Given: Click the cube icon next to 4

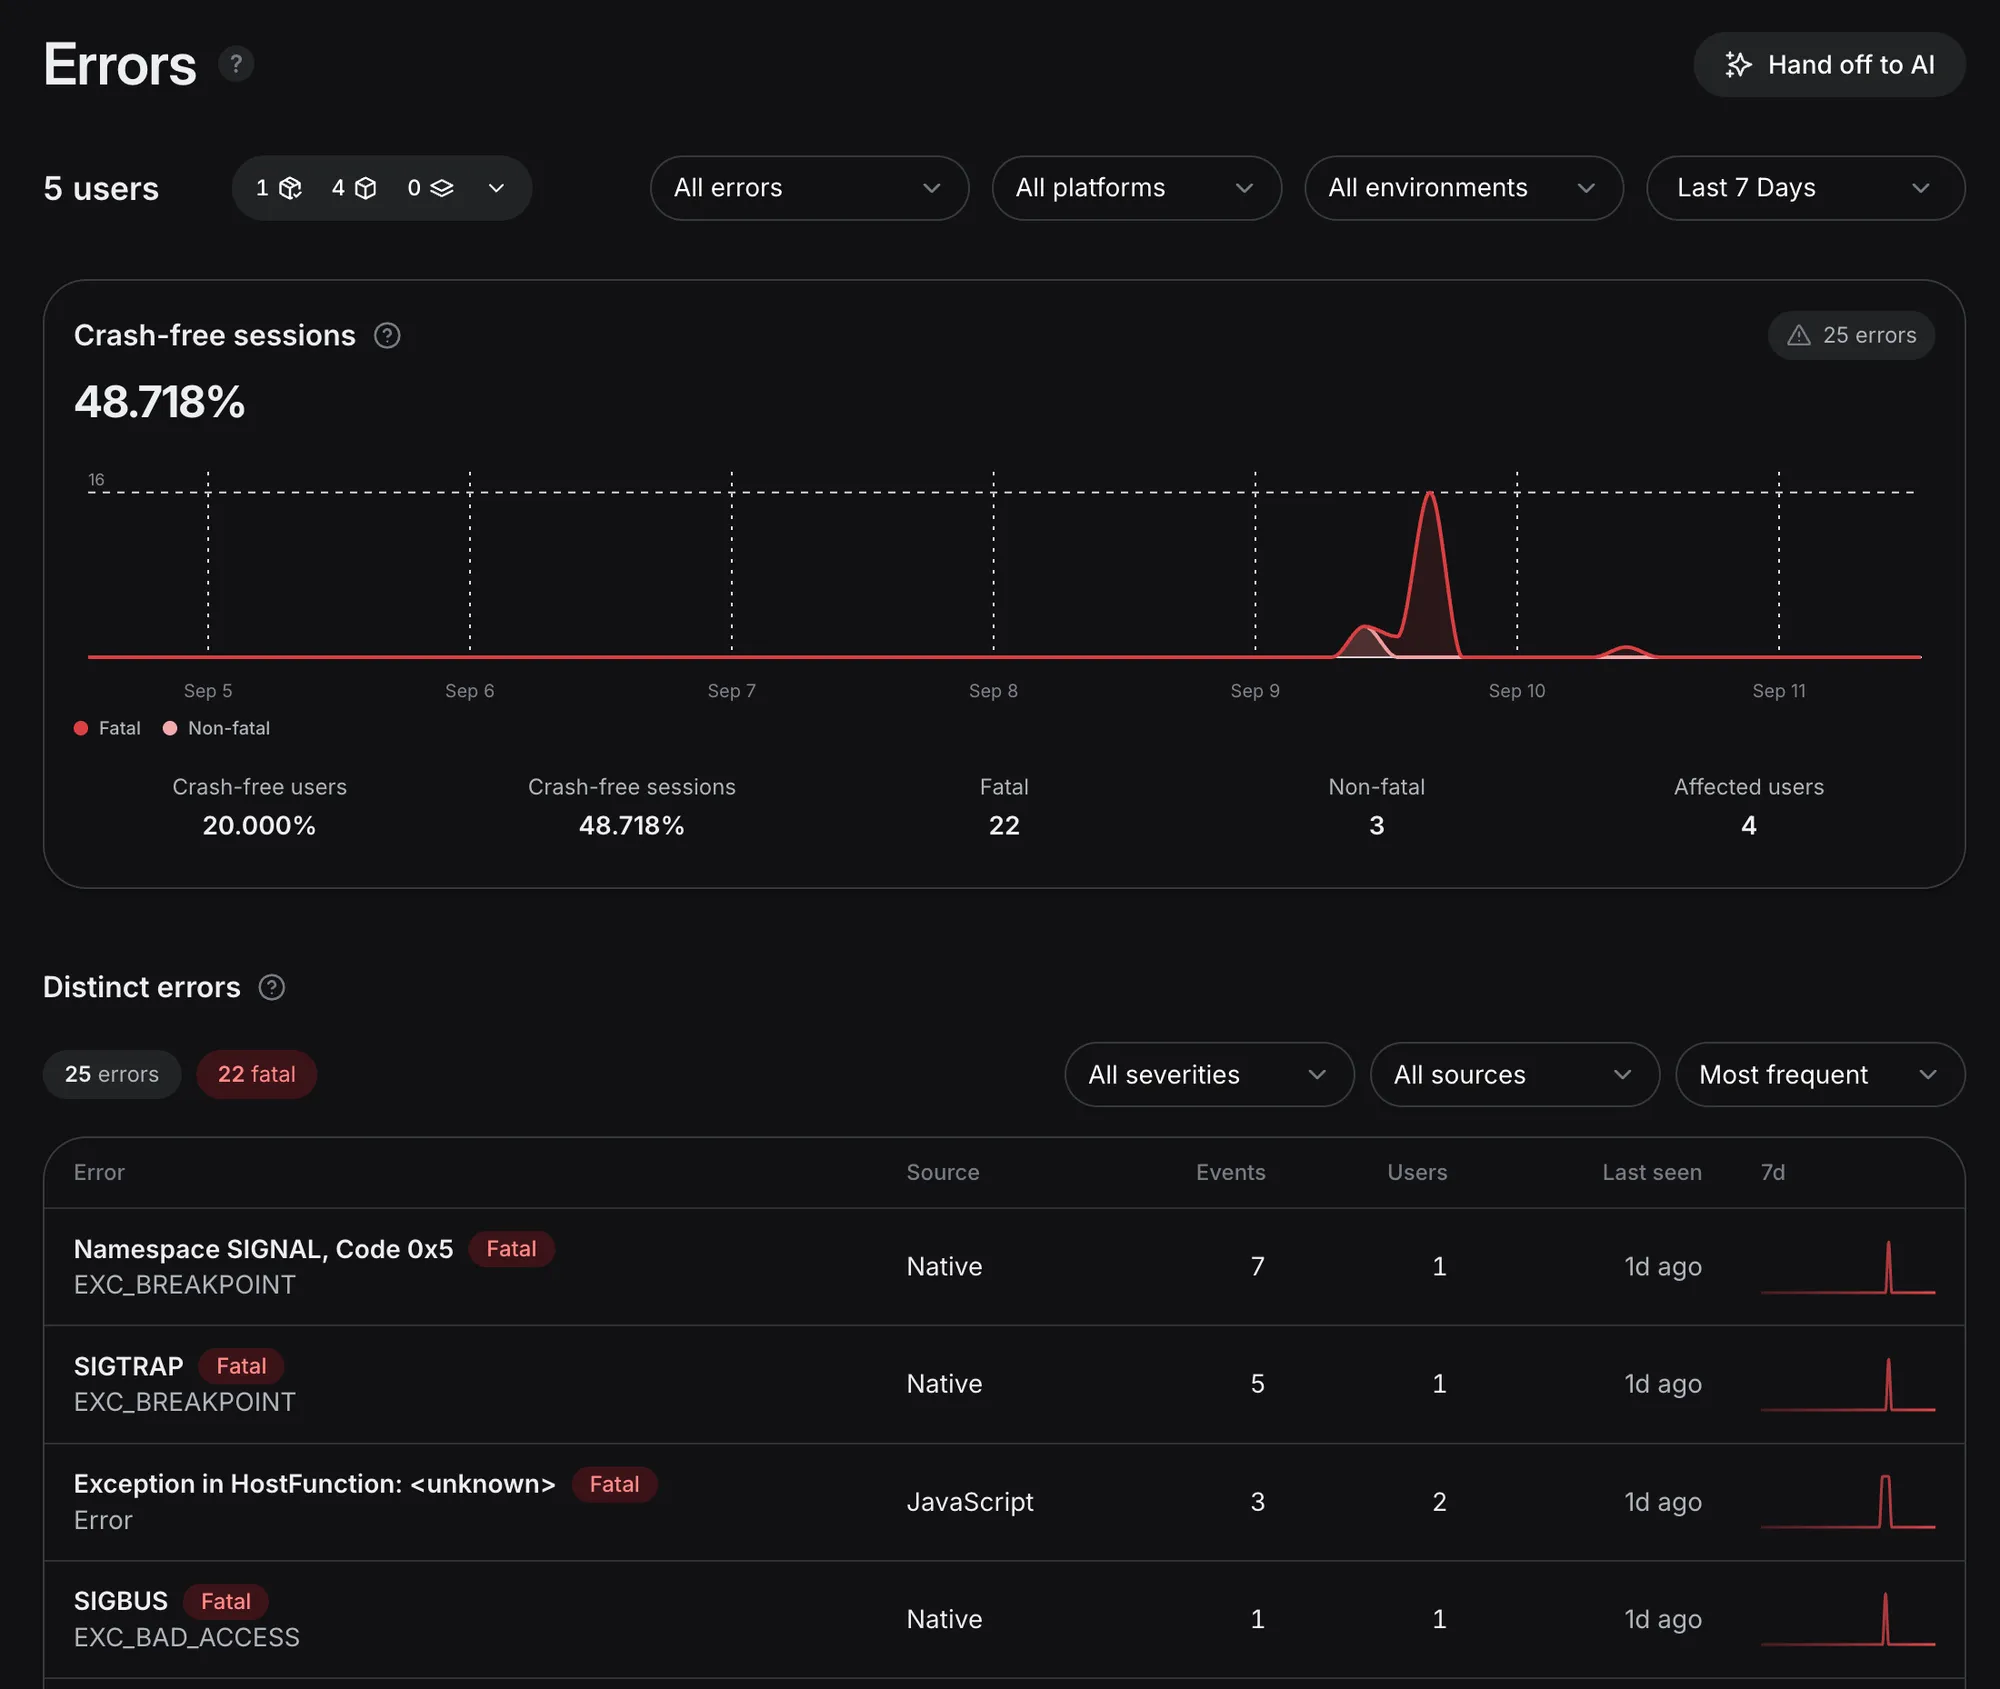Looking at the screenshot, I should [x=366, y=188].
